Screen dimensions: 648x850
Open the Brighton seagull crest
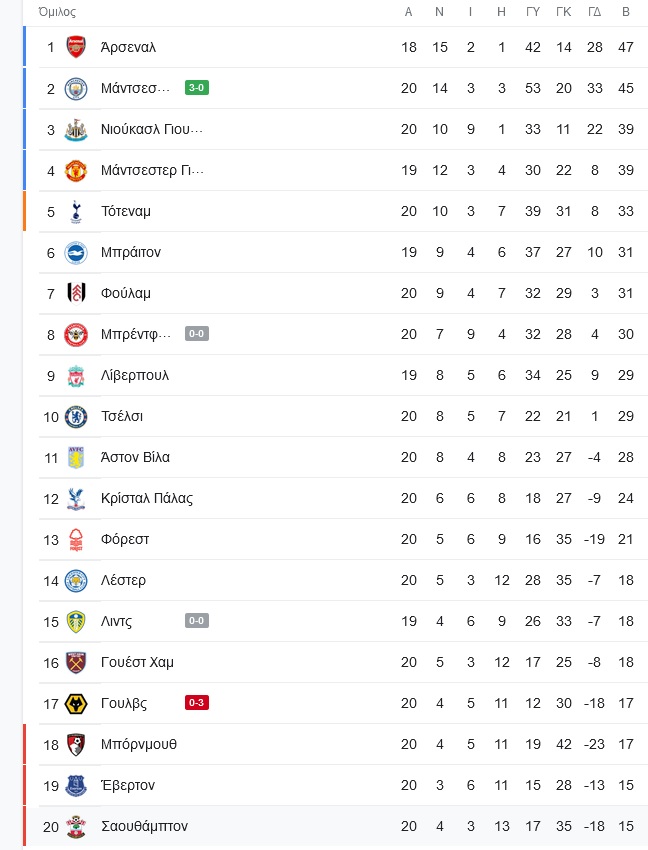pos(76,253)
